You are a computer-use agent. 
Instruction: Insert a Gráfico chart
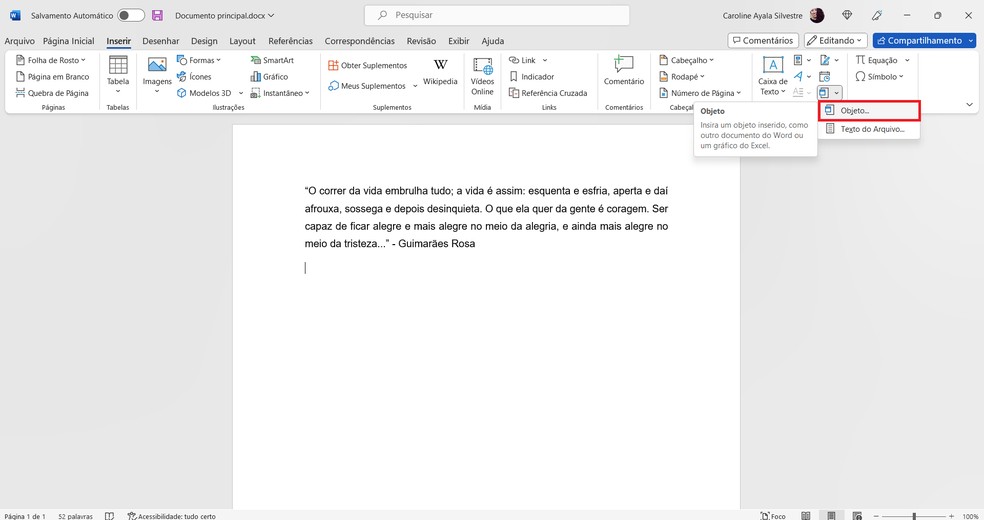[x=269, y=77]
